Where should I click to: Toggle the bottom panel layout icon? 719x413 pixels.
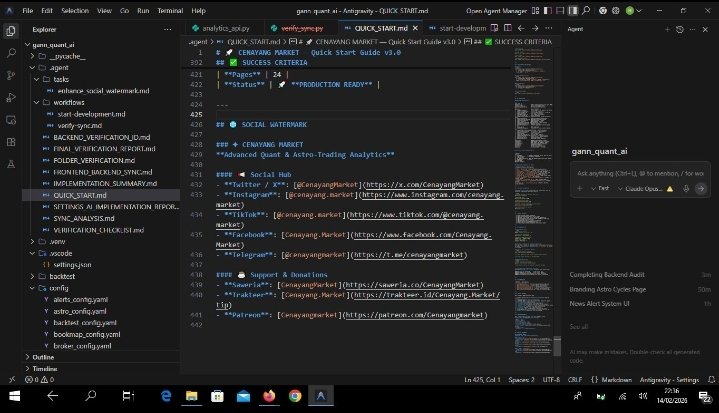point(560,10)
